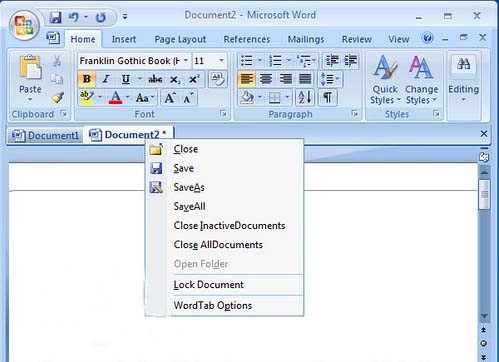
Task: Open Word Help question mark icon
Action: click(427, 38)
